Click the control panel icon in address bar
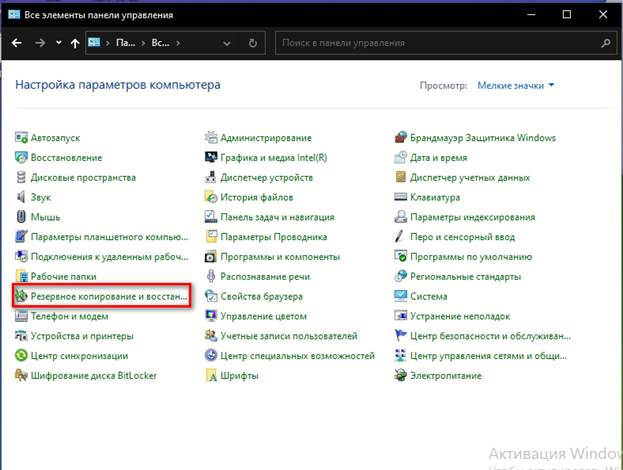623x470 pixels. pos(94,42)
